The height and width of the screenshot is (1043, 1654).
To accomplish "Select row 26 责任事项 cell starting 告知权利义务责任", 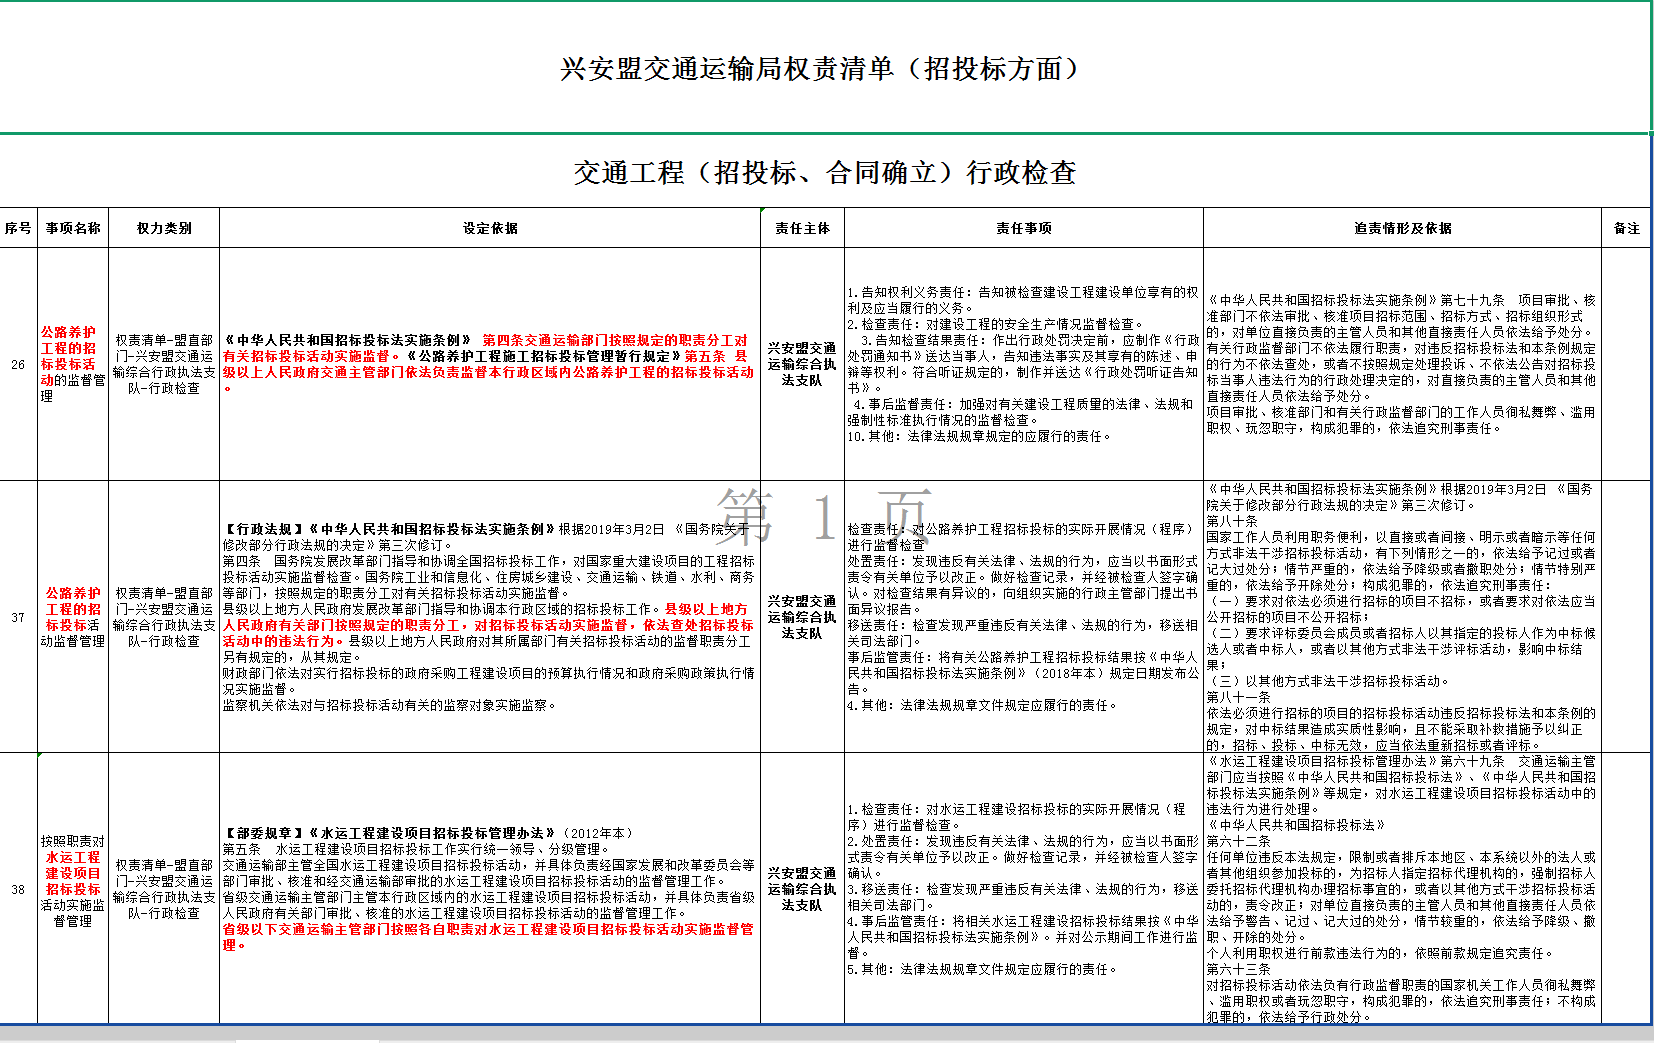I will tap(1023, 364).
